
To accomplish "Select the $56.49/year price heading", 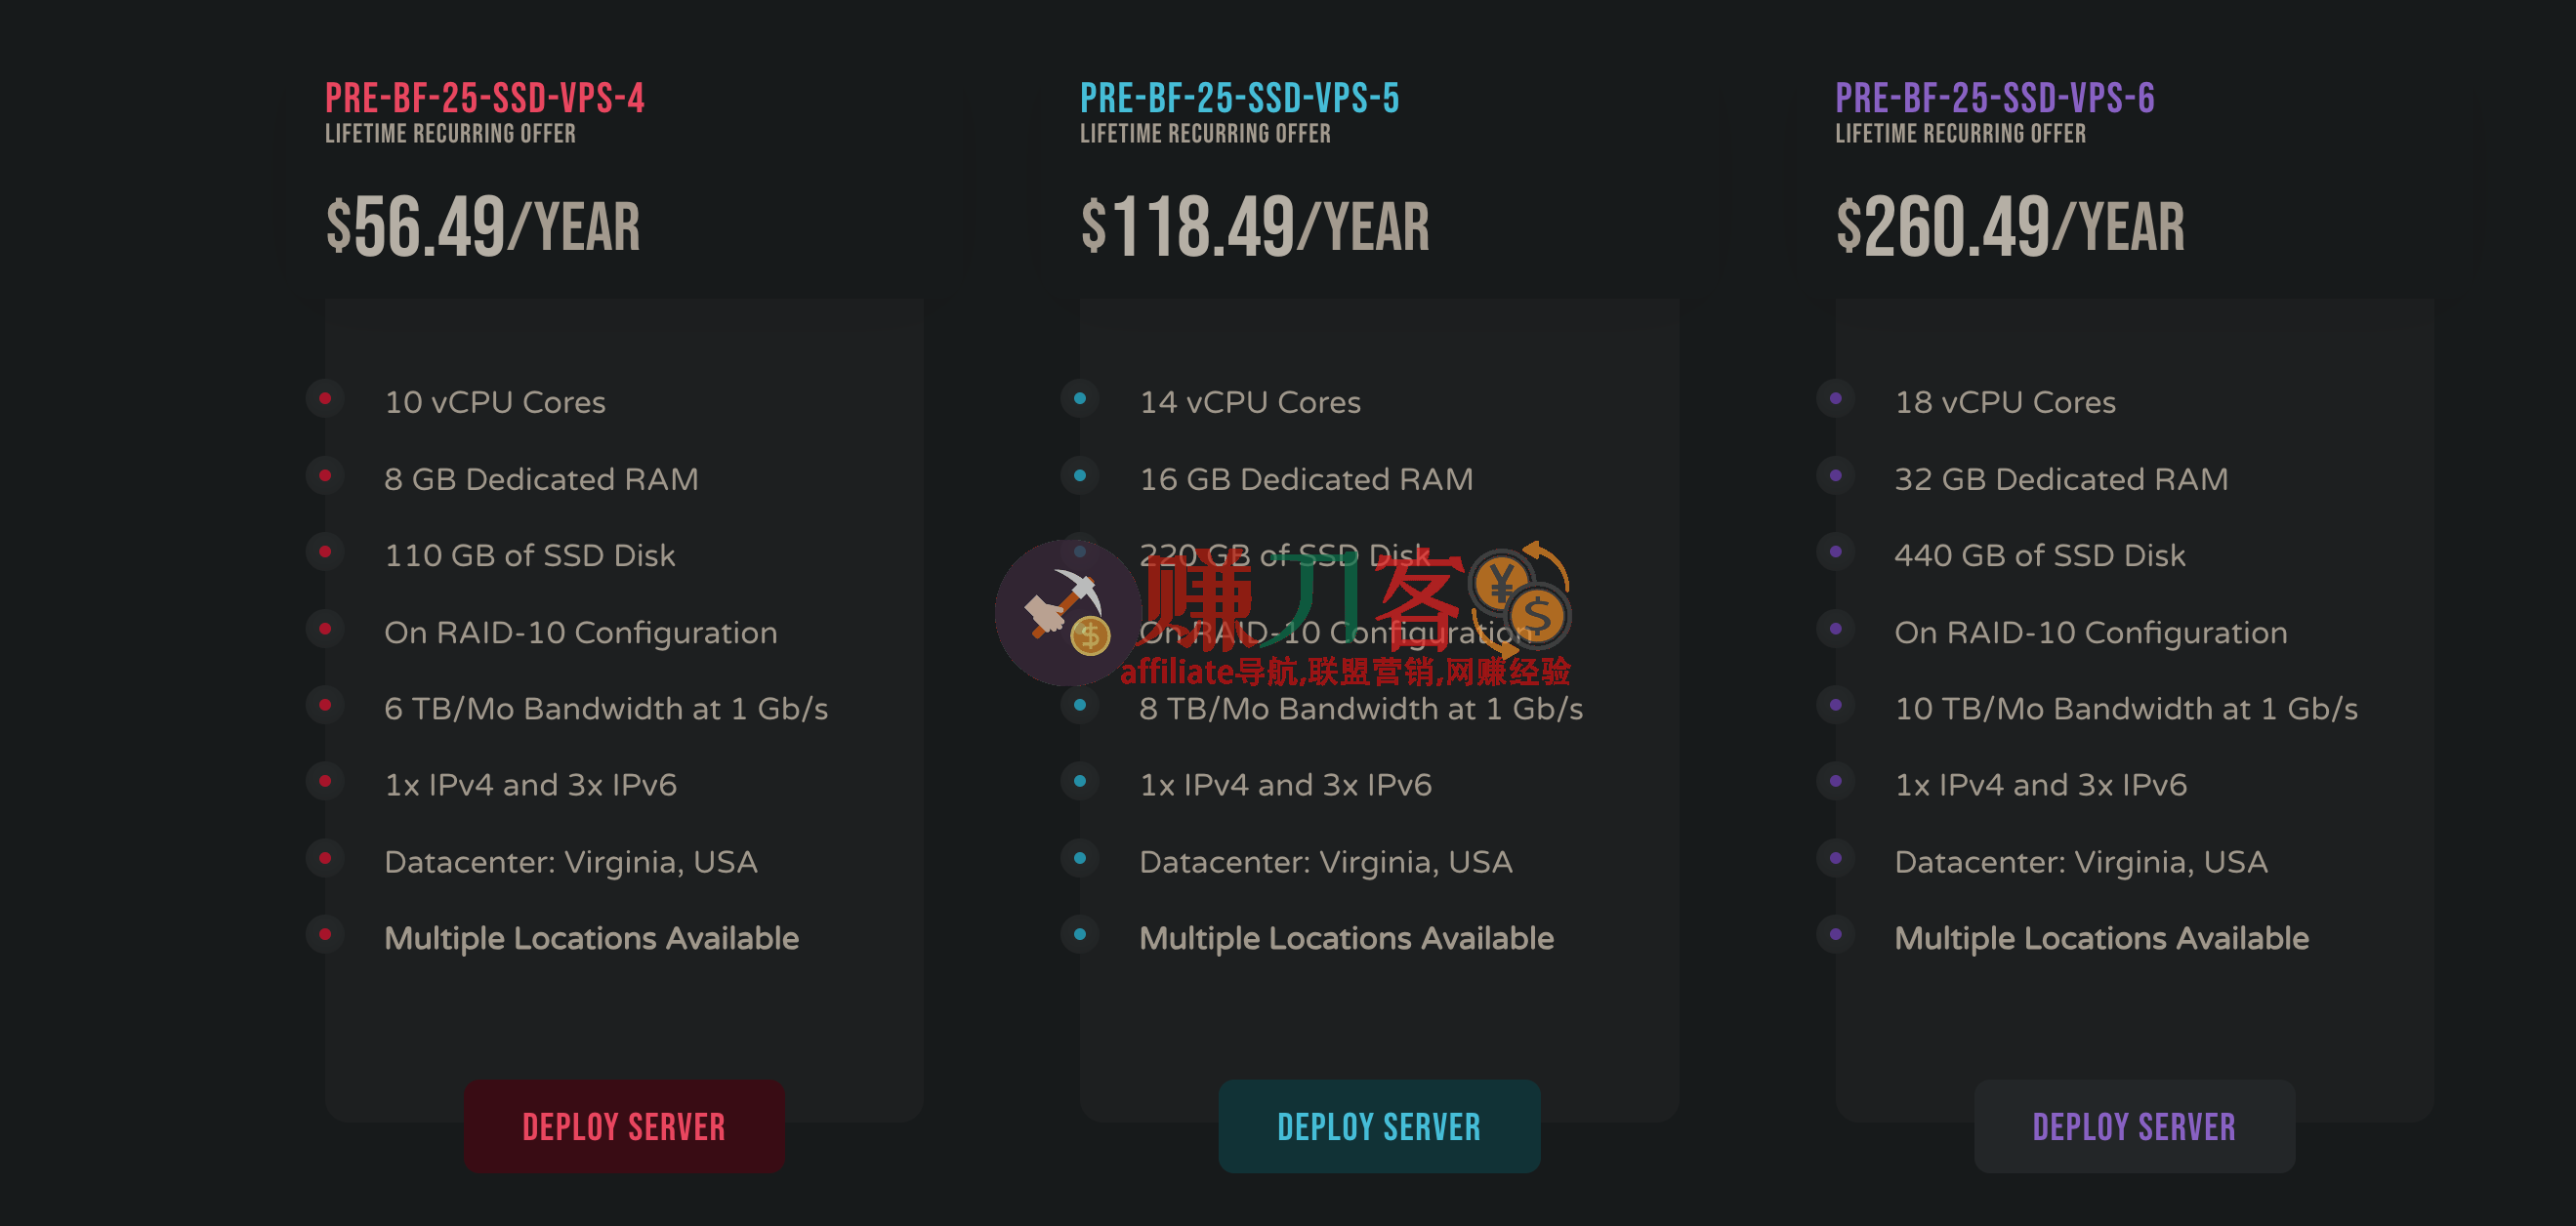I will click(482, 226).
